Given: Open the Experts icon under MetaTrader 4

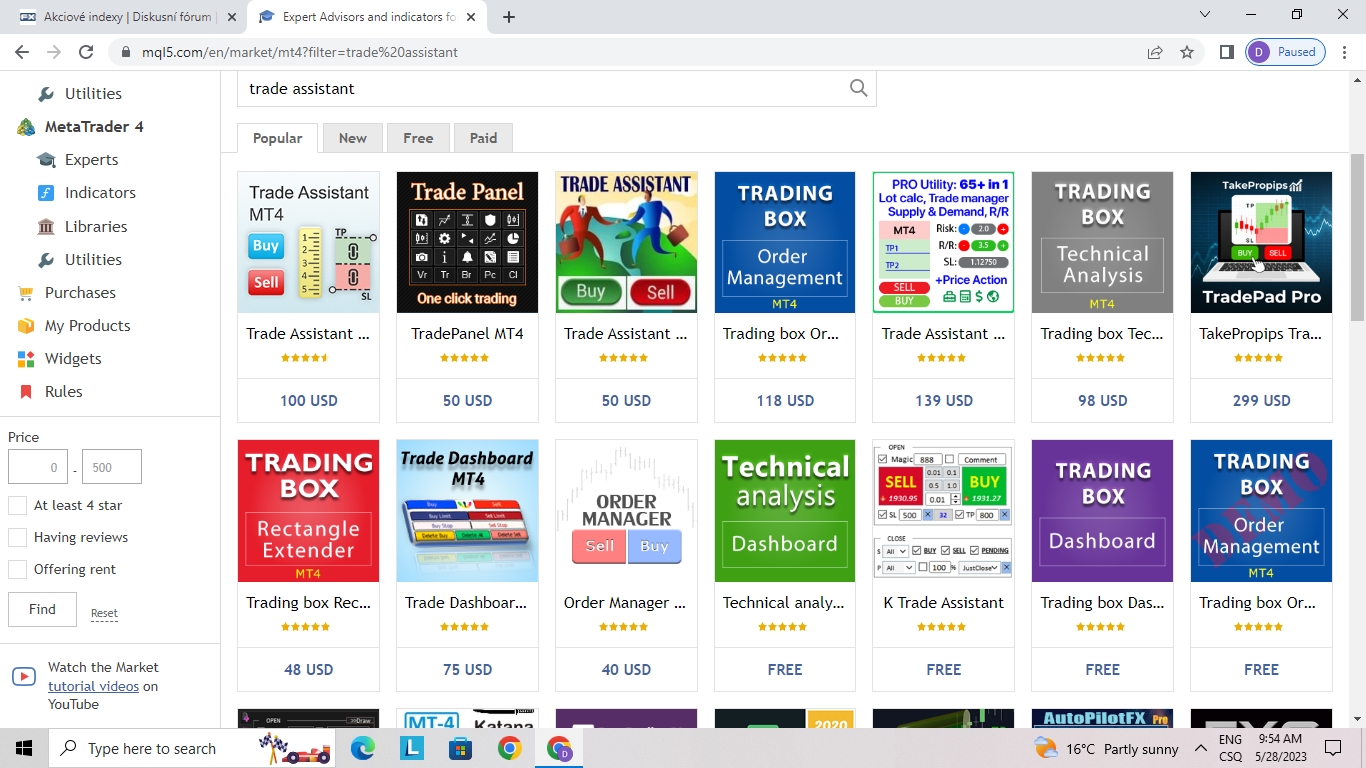Looking at the screenshot, I should [x=46, y=160].
